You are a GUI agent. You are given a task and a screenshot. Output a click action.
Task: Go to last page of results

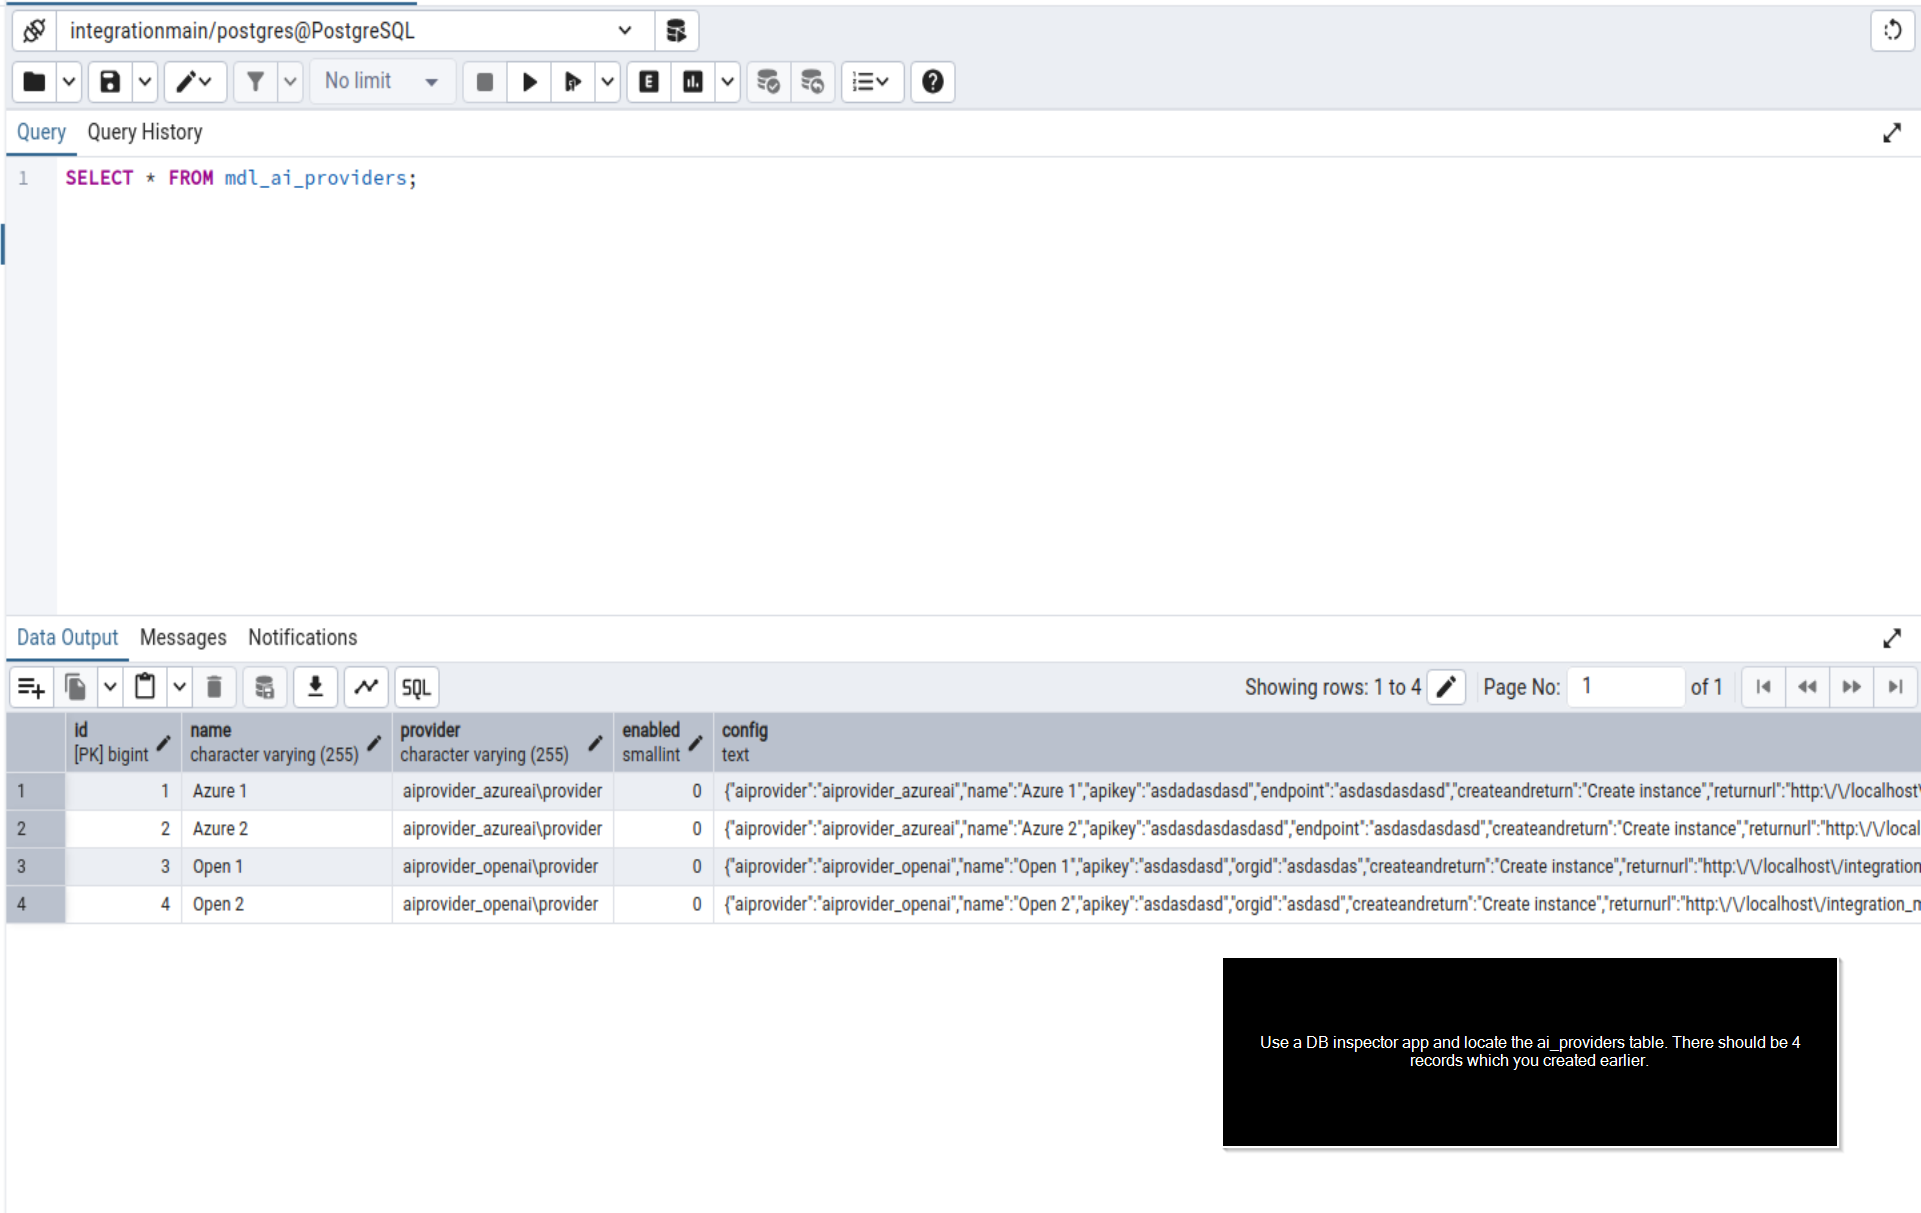(1895, 687)
